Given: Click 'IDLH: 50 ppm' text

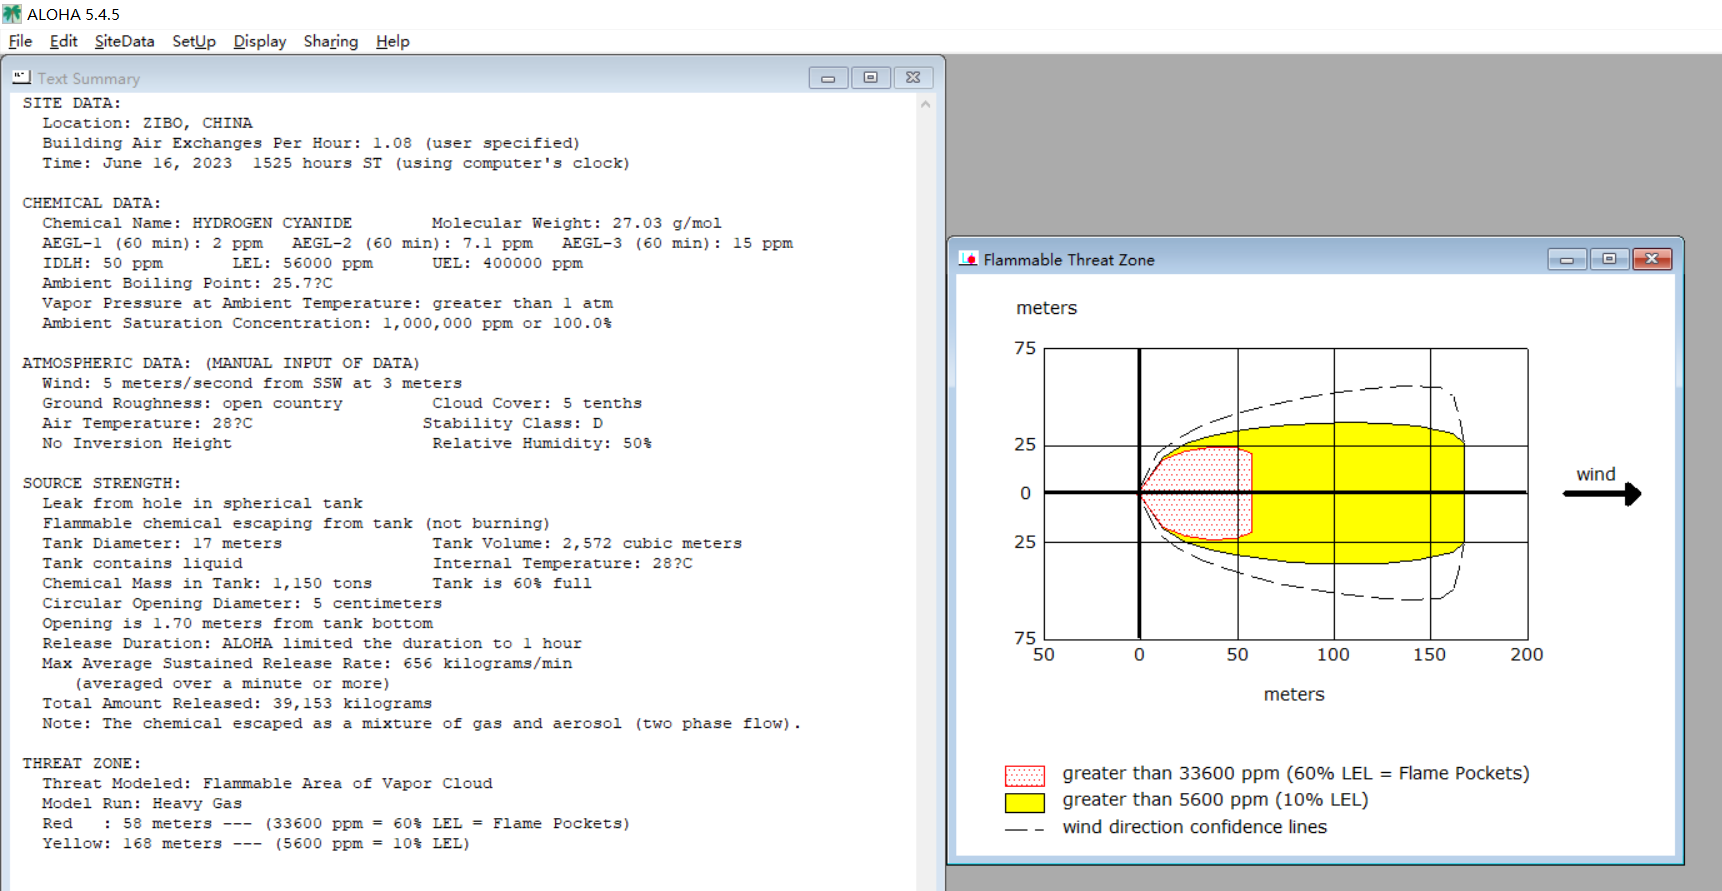Looking at the screenshot, I should click(x=102, y=263).
